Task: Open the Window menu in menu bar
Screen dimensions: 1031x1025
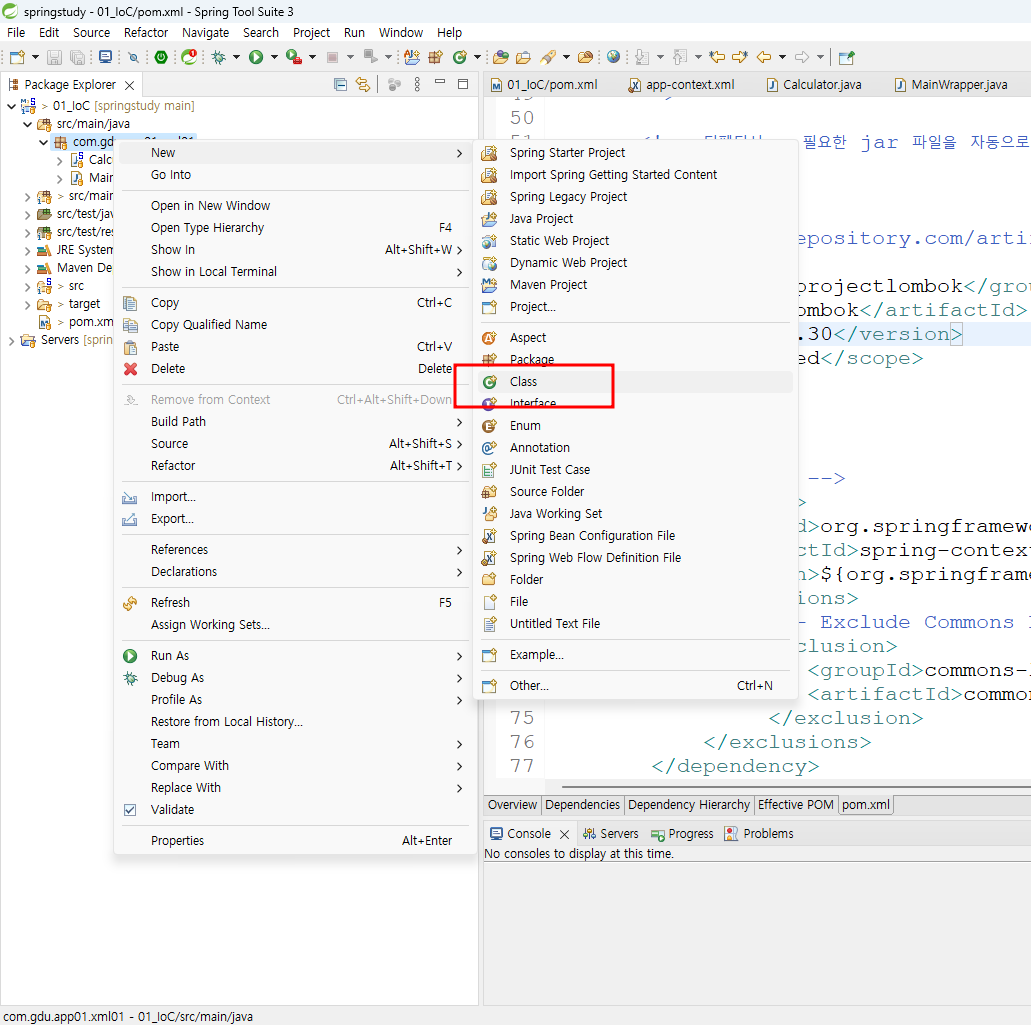Action: click(400, 32)
